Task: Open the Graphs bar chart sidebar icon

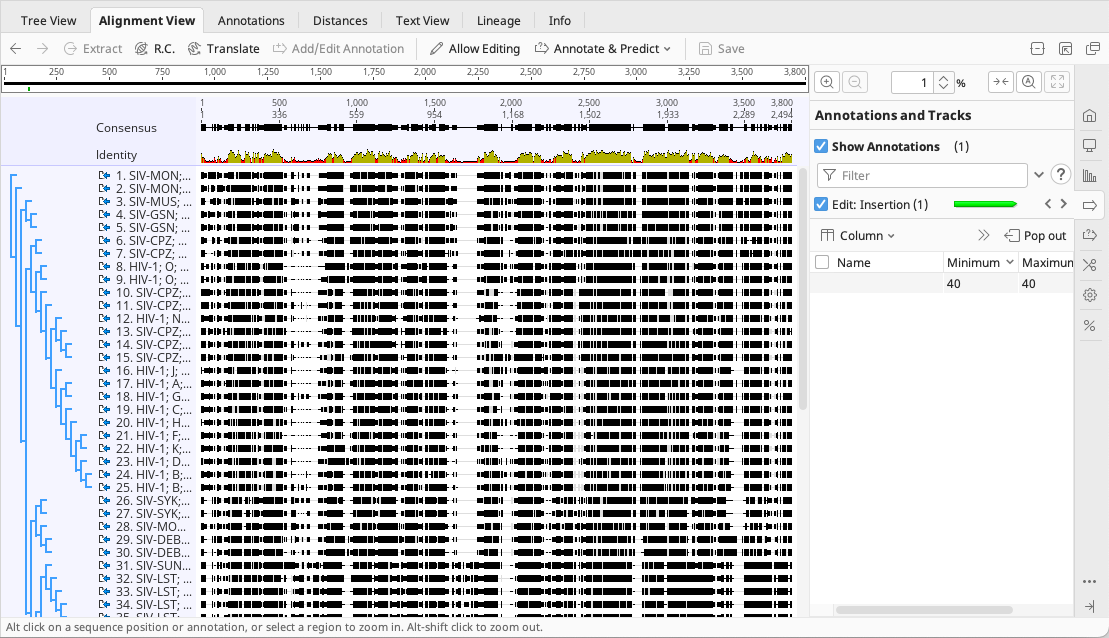Action: (1090, 176)
